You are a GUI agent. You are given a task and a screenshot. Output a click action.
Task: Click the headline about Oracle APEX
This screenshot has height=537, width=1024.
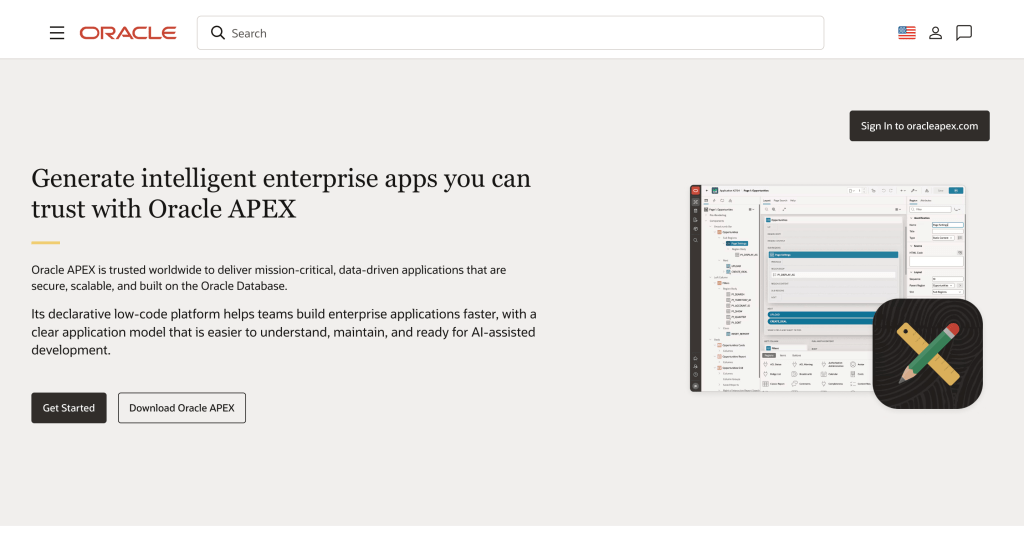281,193
